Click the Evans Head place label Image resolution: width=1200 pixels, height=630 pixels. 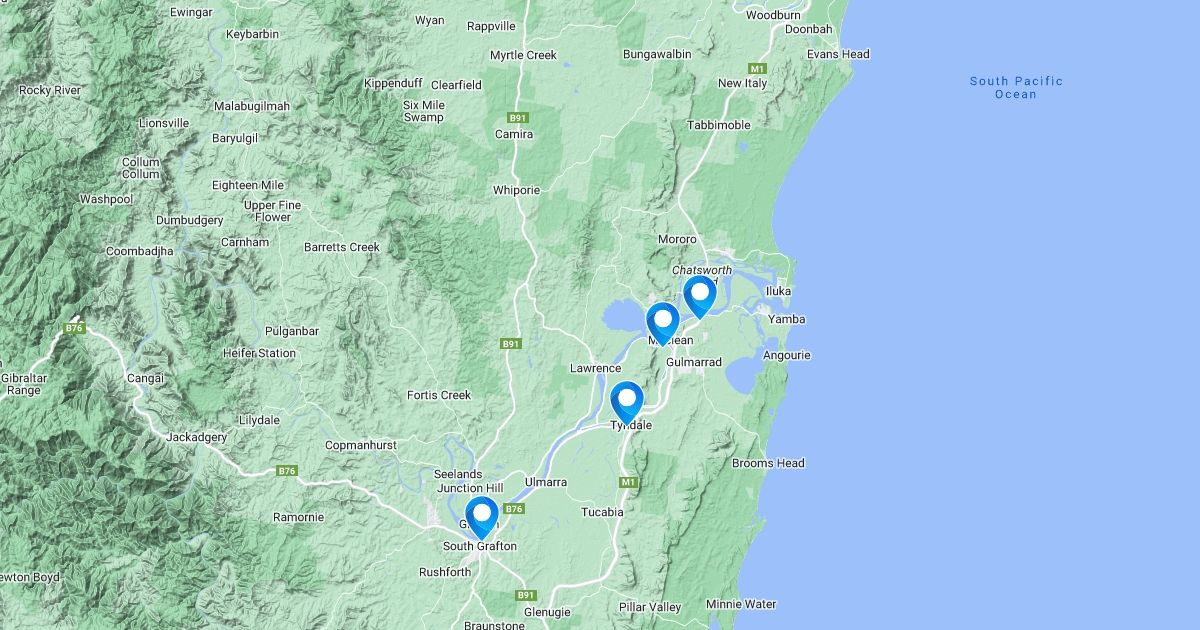[x=838, y=54]
